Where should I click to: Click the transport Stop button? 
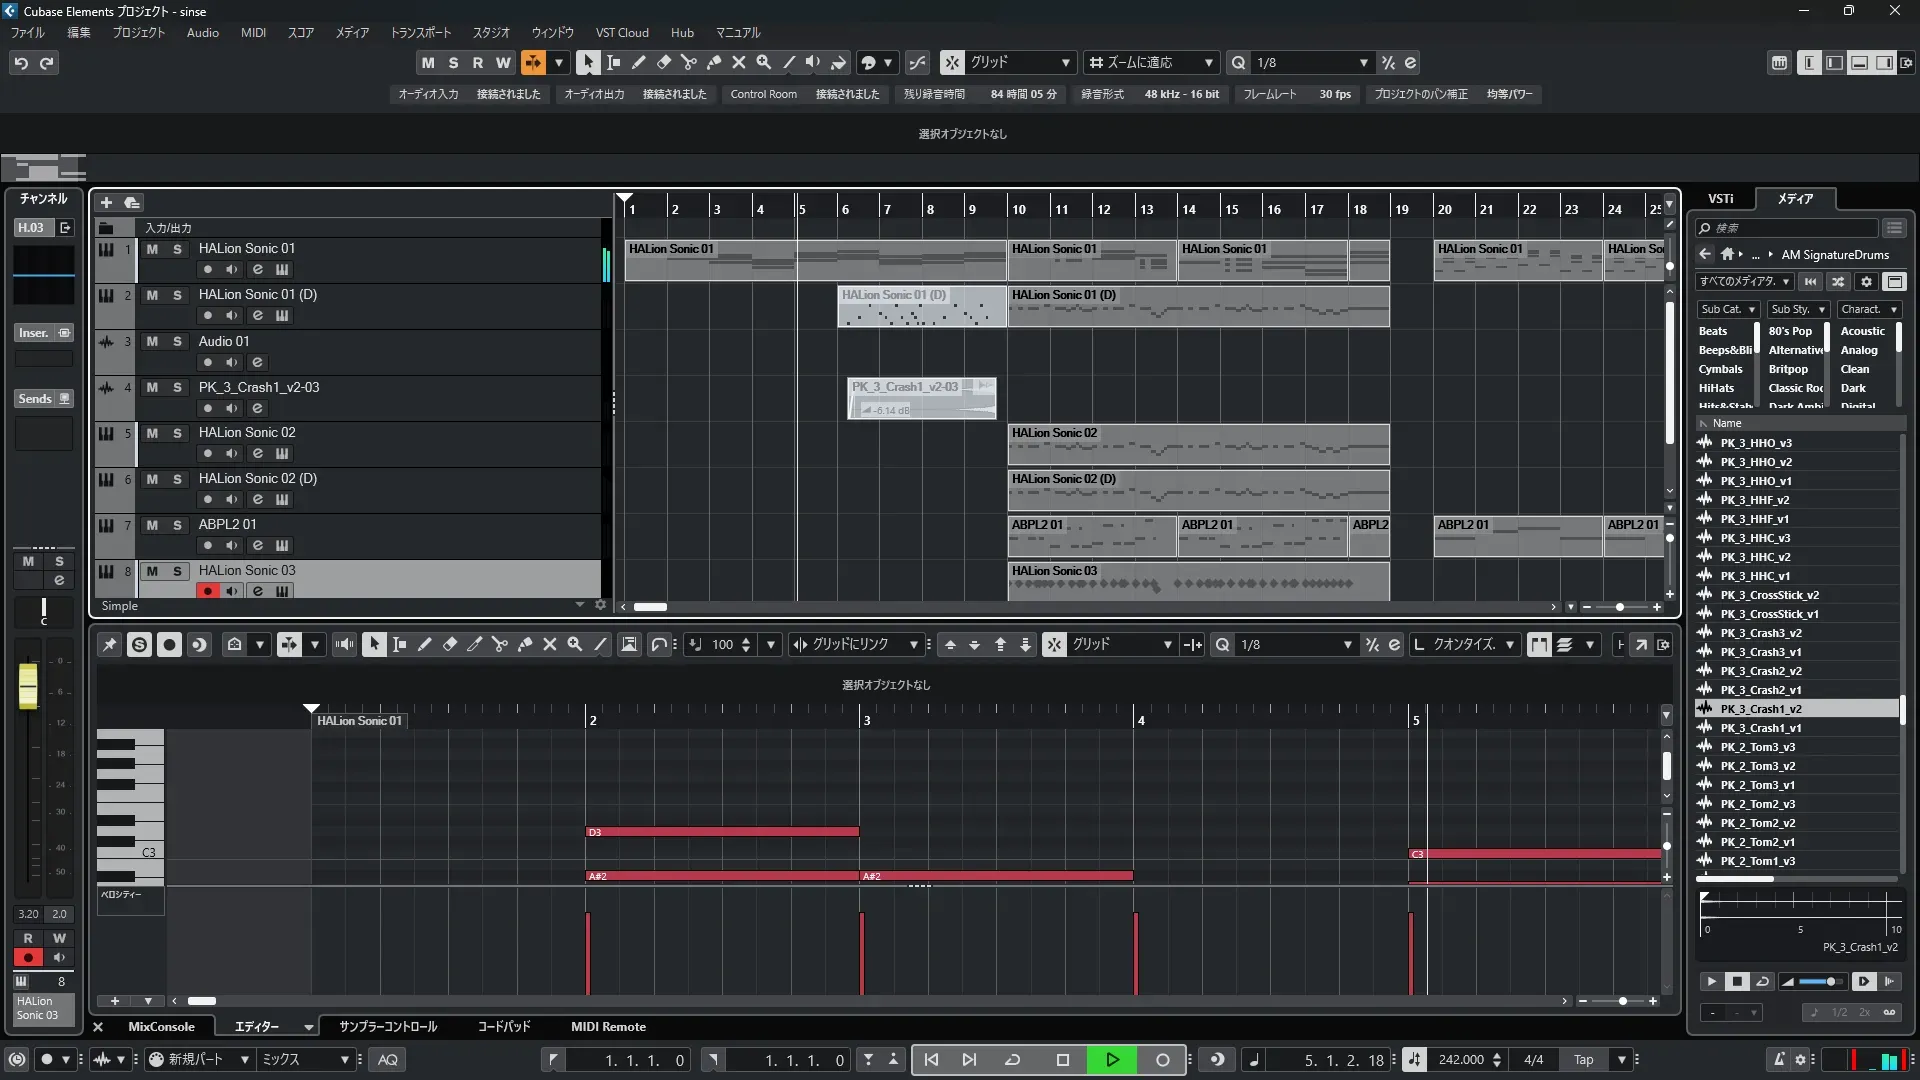click(x=1062, y=1059)
